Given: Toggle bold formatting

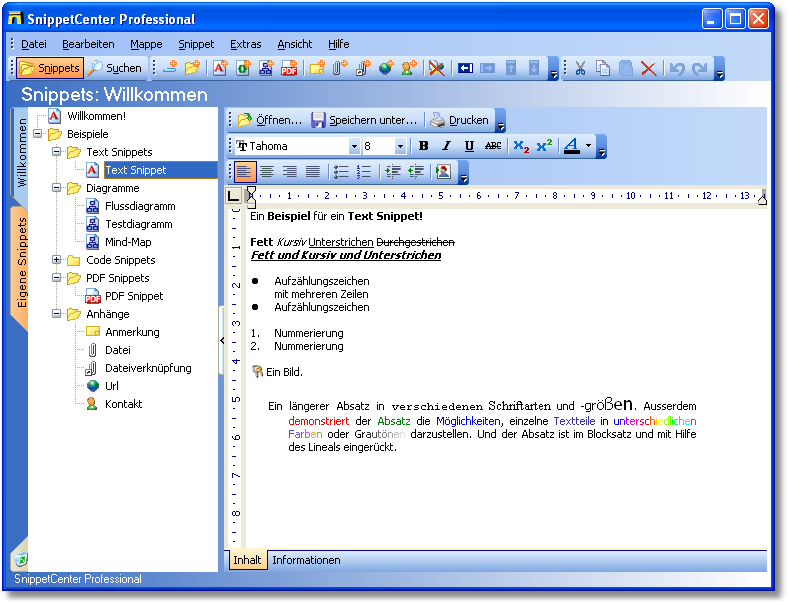Looking at the screenshot, I should tap(423, 146).
